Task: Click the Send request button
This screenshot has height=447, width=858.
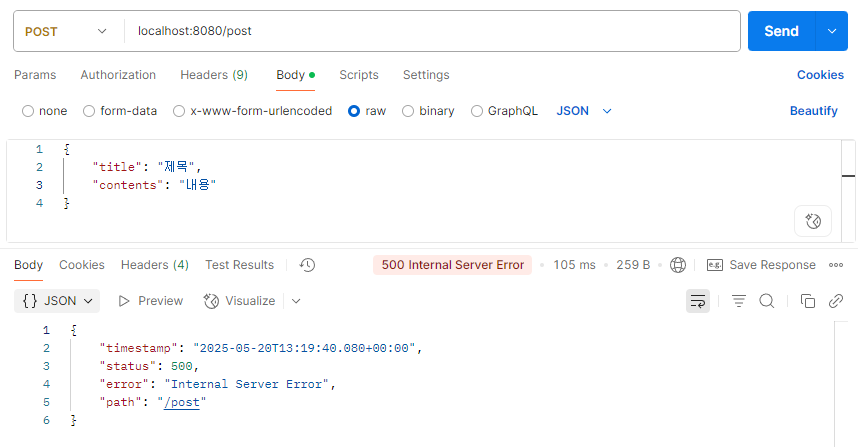Action: (x=781, y=31)
